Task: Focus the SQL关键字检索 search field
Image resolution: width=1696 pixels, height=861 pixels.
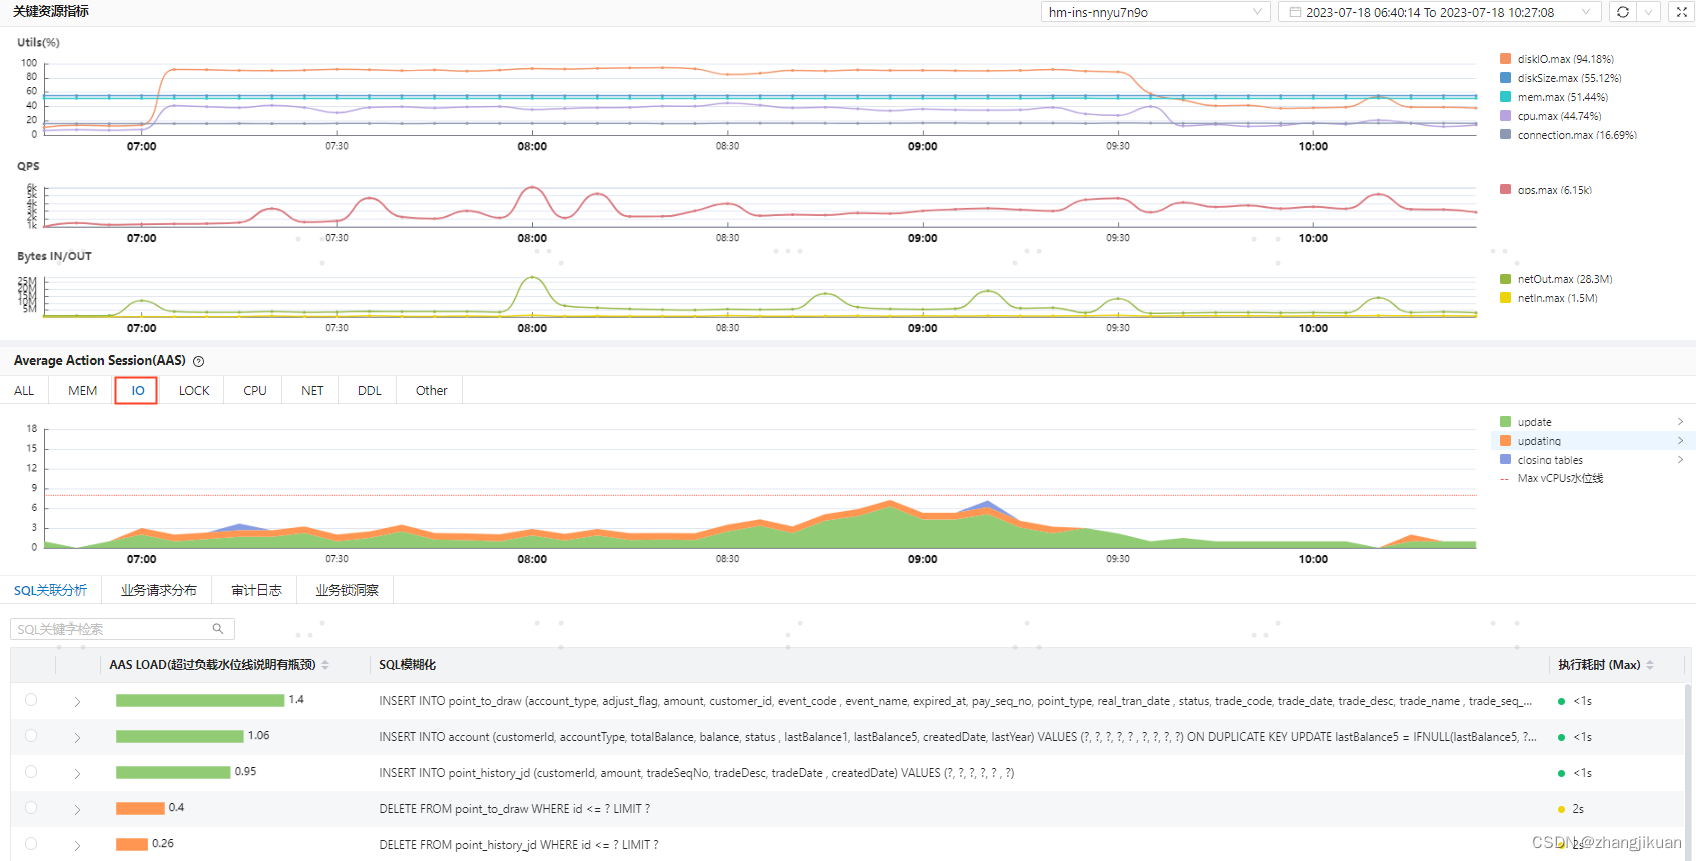Action: click(122, 629)
